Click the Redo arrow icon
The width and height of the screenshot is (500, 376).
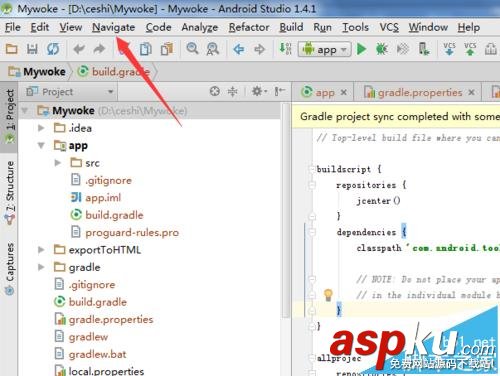[99, 49]
